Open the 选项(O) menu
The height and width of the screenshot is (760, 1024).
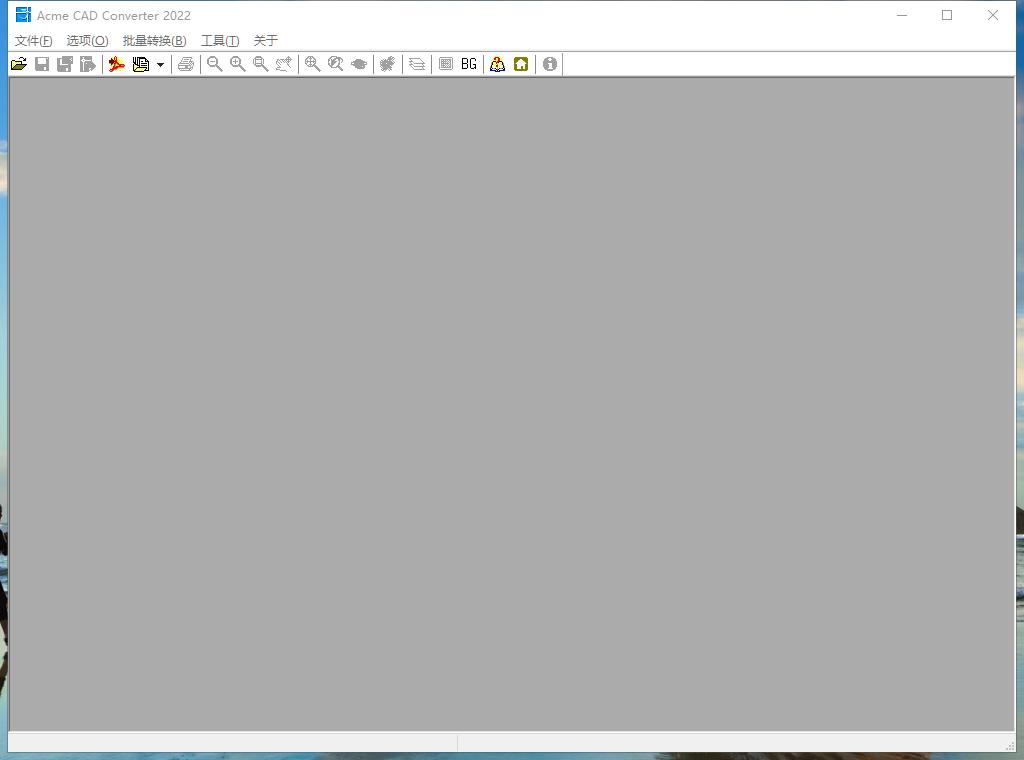pyautogui.click(x=87, y=41)
